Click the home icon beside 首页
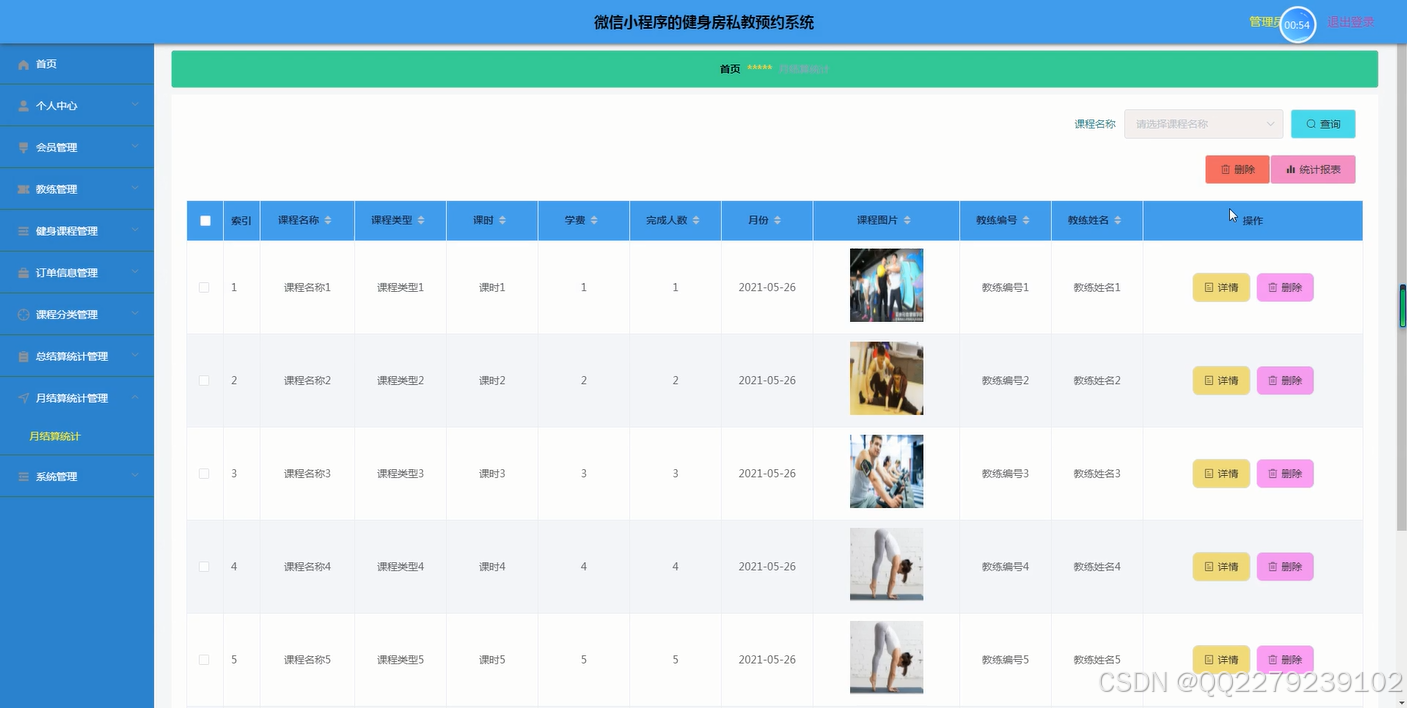This screenshot has height=708, width=1407. [x=24, y=62]
